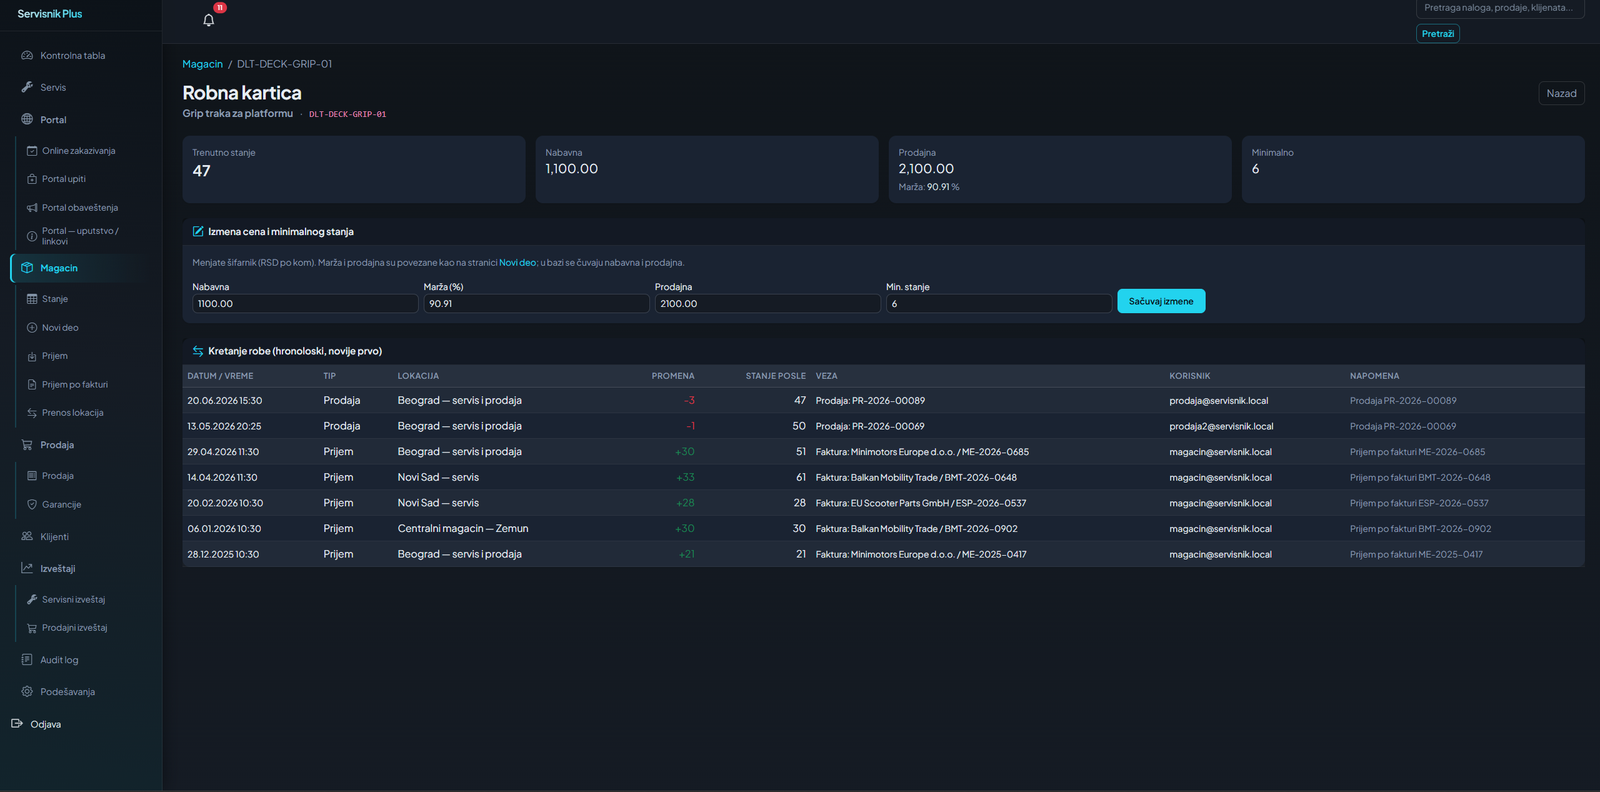
Task: Click the Kontrolna tabla dashboard icon
Action: coord(27,56)
